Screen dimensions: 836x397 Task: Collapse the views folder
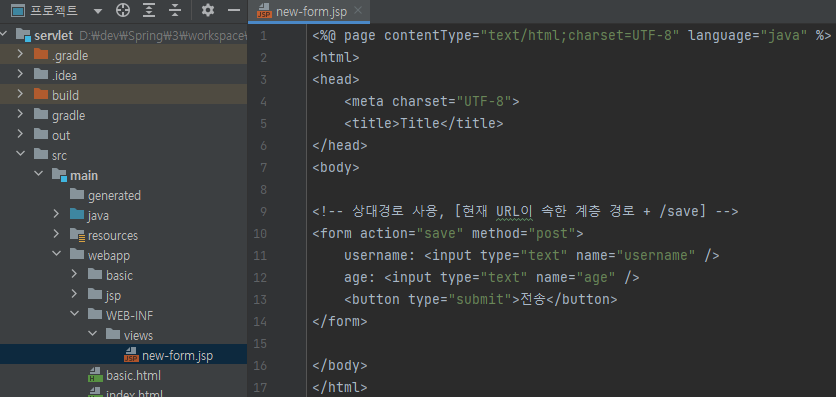point(93,335)
